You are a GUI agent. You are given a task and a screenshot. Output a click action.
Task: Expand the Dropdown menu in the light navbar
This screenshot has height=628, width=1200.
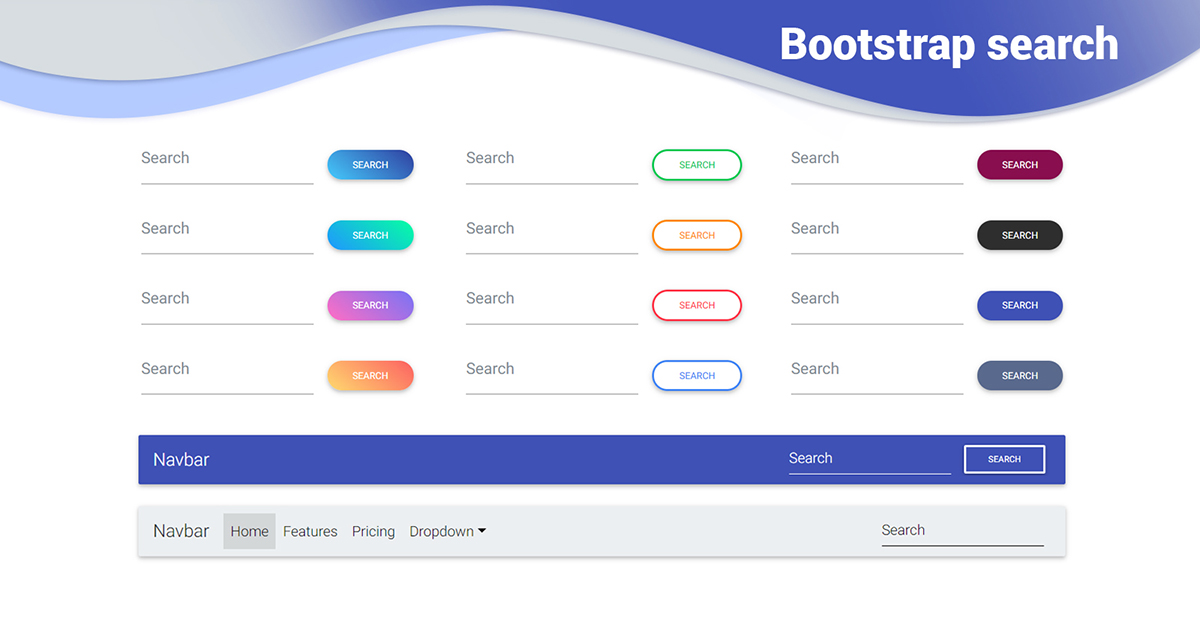[447, 531]
